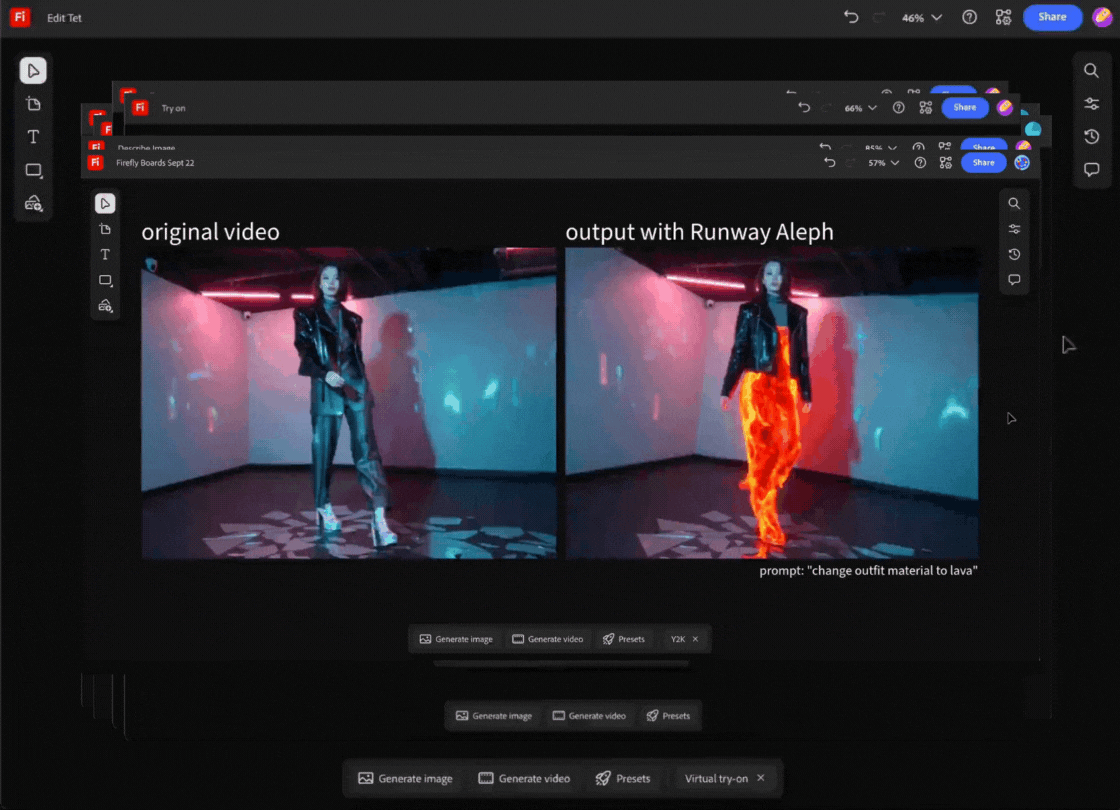This screenshot has width=1120, height=810.
Task: Click the "original video" heading text
Action: click(x=210, y=231)
